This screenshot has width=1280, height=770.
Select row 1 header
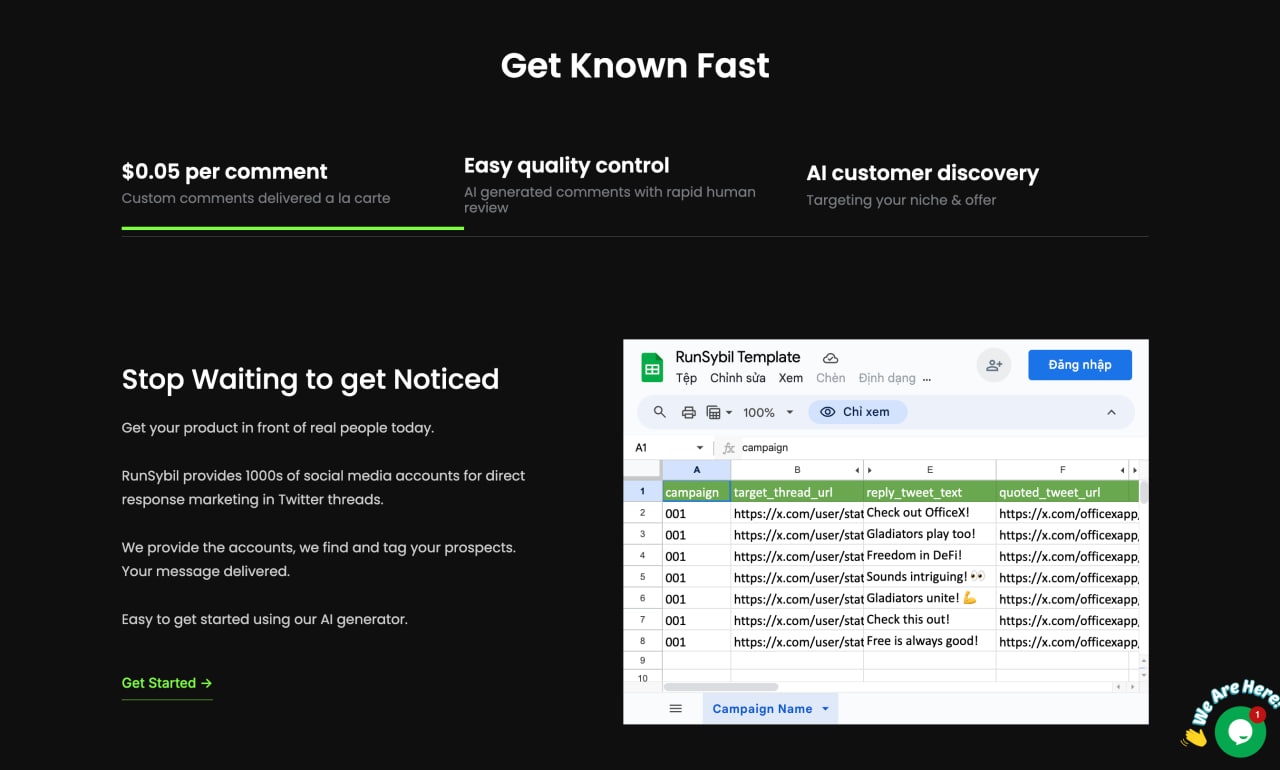(643, 491)
